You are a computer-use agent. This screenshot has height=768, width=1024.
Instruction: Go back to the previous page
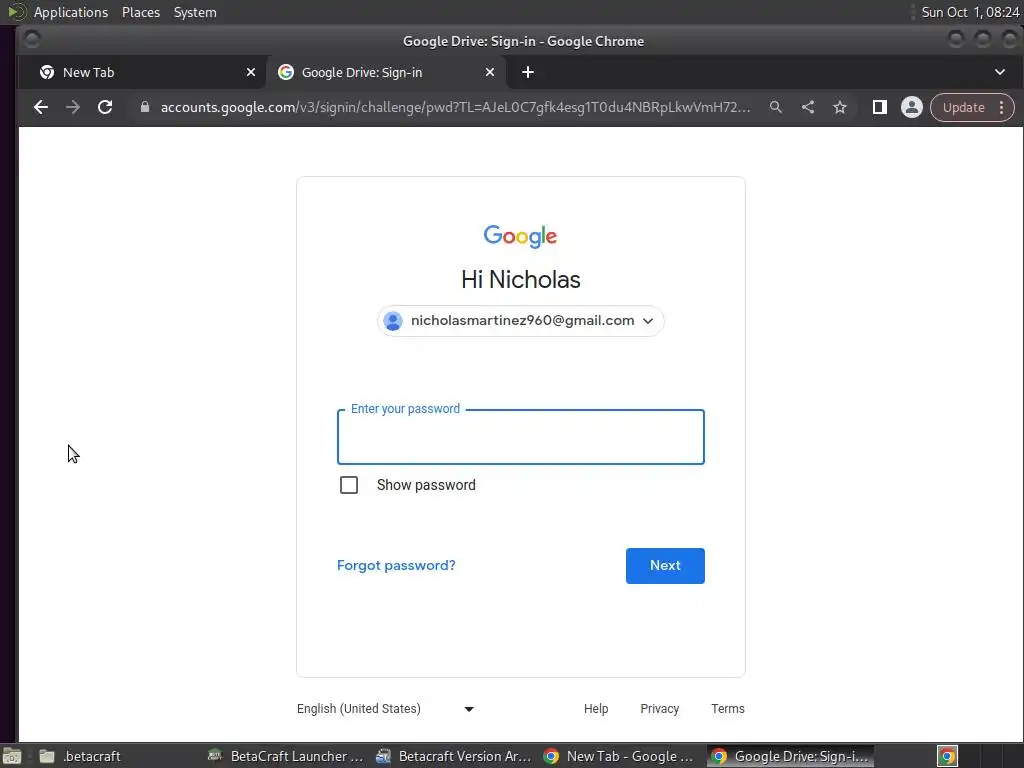[40, 107]
